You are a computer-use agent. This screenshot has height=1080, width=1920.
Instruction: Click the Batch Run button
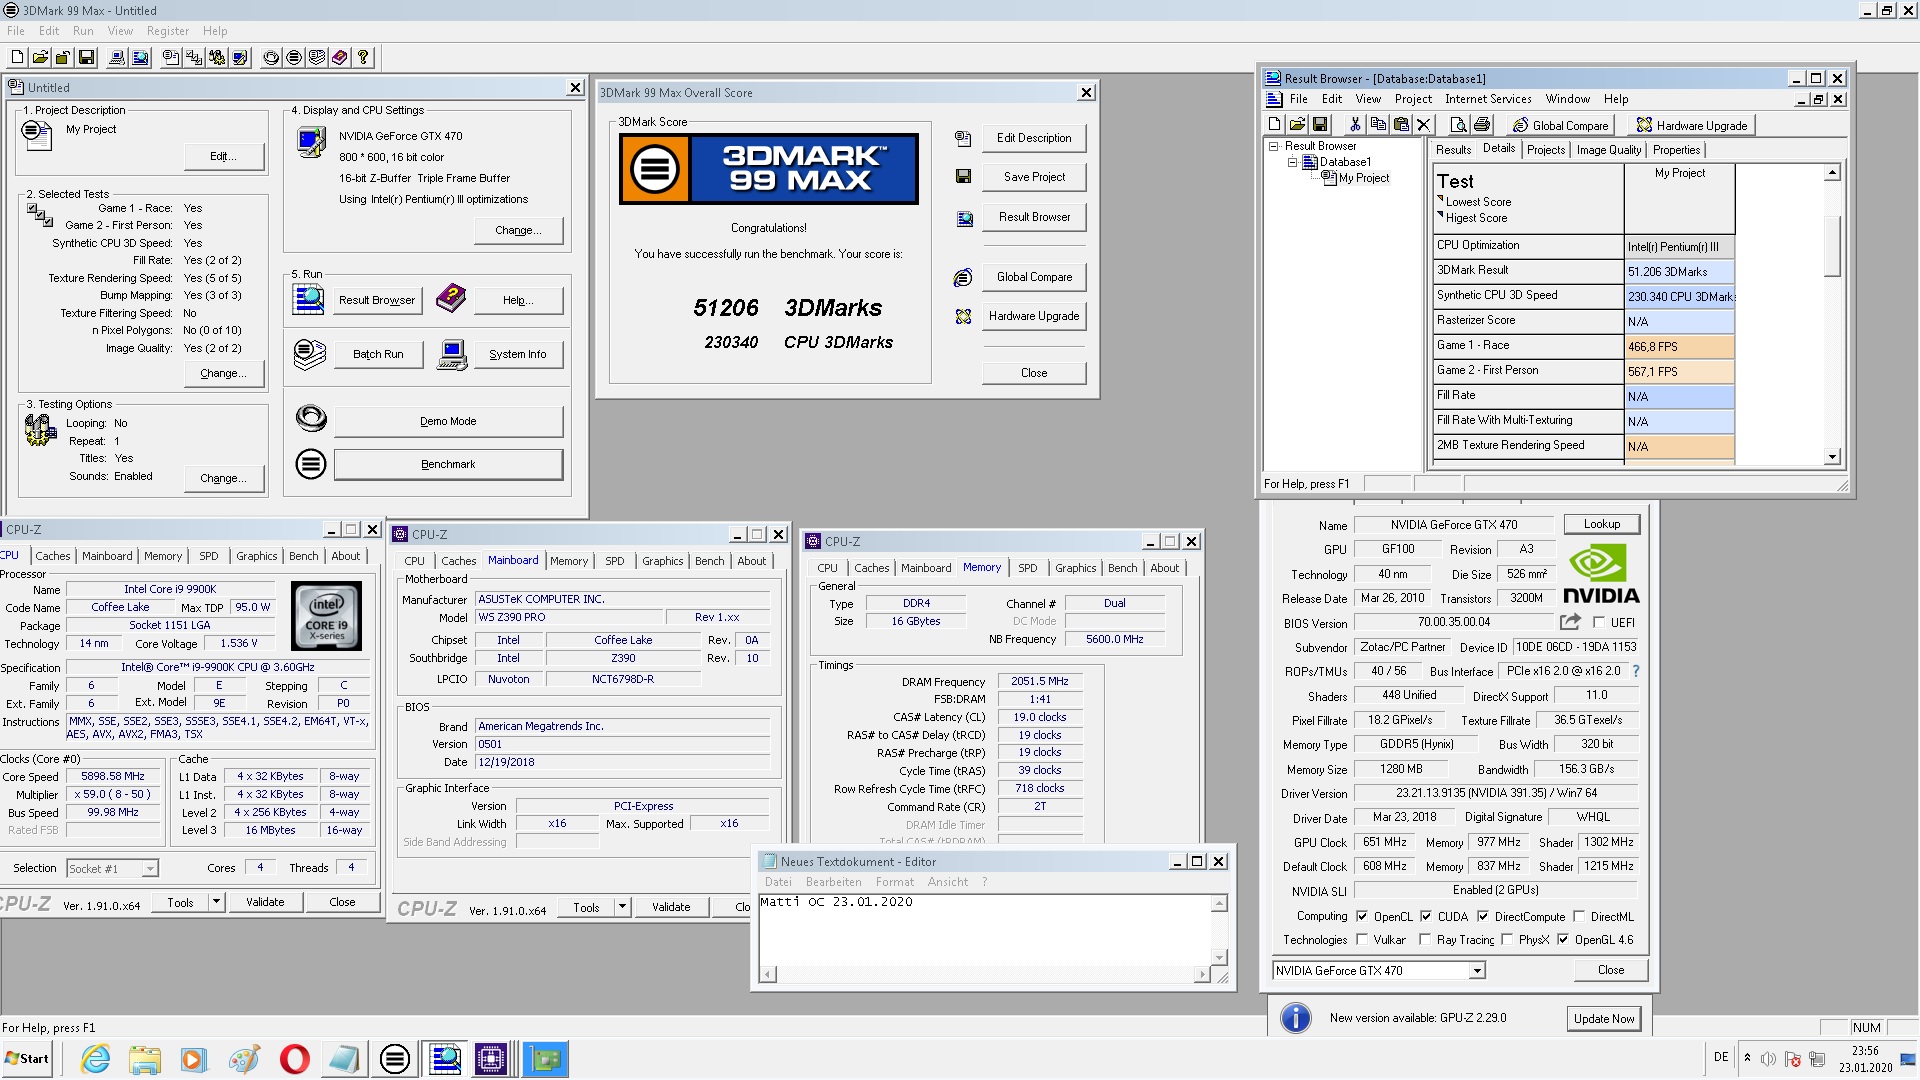(378, 354)
